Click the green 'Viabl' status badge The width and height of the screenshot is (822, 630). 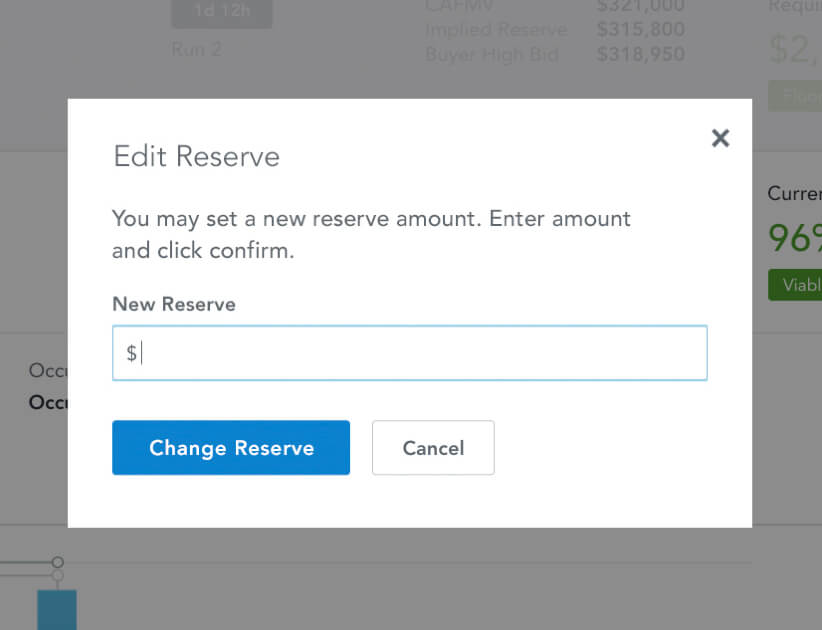point(796,285)
